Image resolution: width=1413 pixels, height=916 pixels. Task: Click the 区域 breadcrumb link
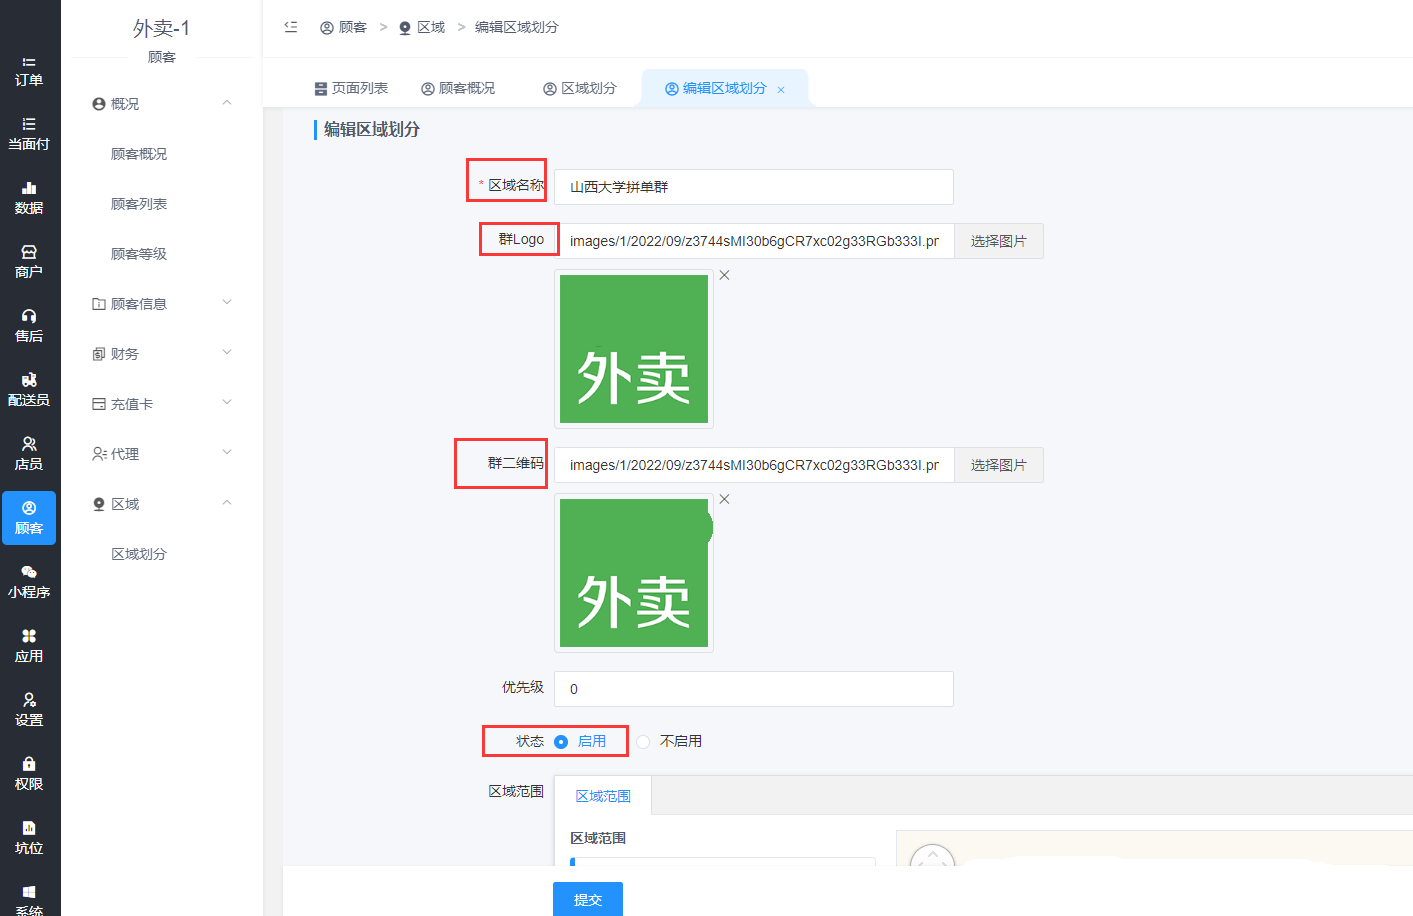[422, 27]
